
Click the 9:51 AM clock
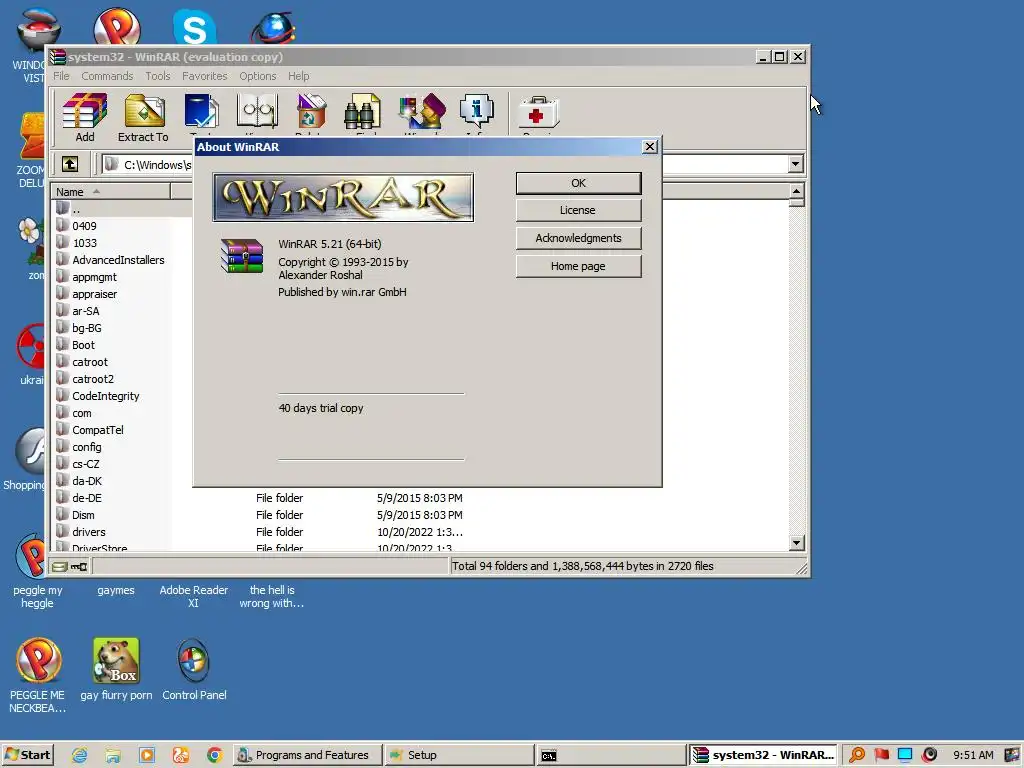973,755
